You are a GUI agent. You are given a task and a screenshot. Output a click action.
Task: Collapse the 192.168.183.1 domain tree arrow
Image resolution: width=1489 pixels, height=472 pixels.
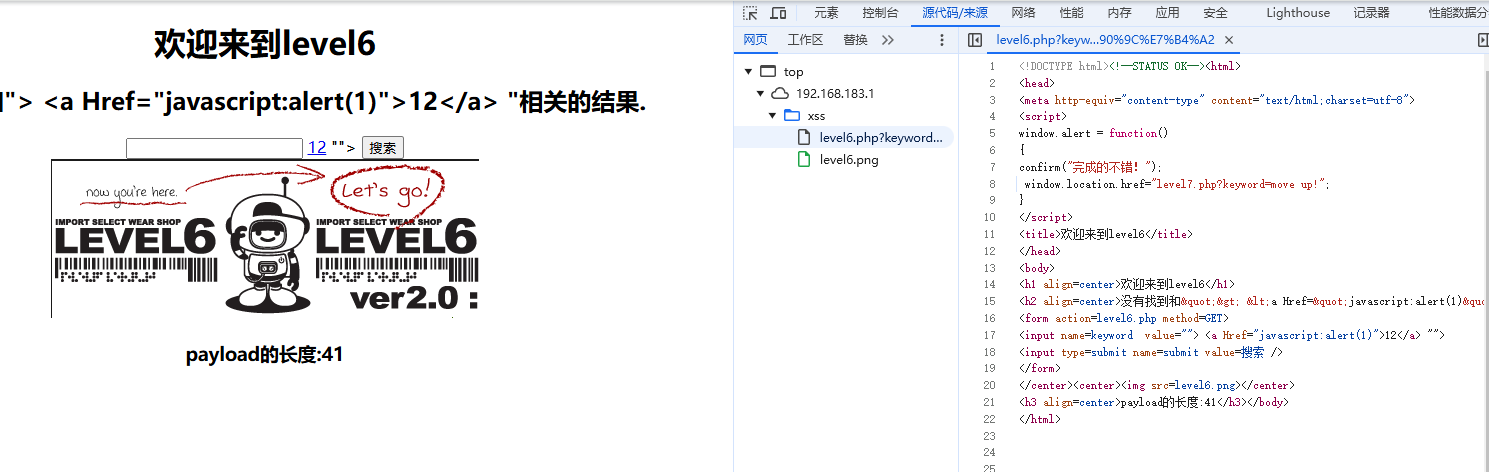pyautogui.click(x=760, y=94)
